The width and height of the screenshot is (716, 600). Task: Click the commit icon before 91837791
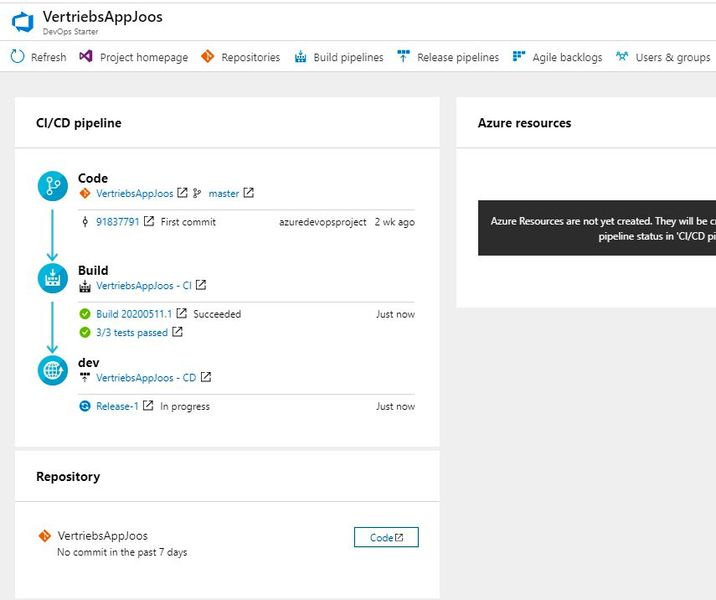[85, 222]
